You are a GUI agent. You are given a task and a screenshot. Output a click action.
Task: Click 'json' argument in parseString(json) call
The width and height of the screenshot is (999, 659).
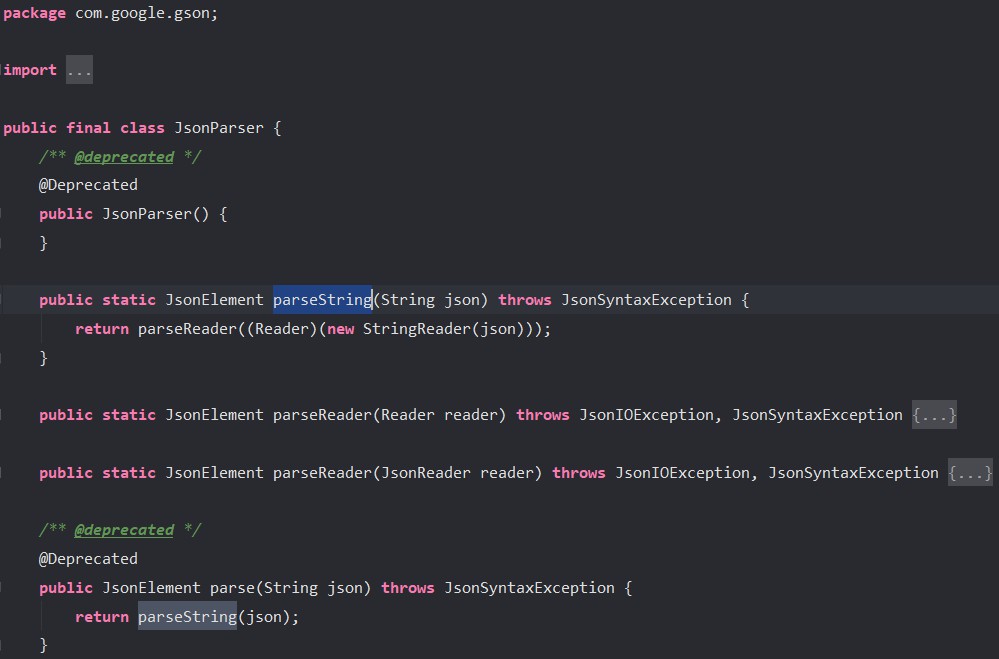[x=264, y=617]
